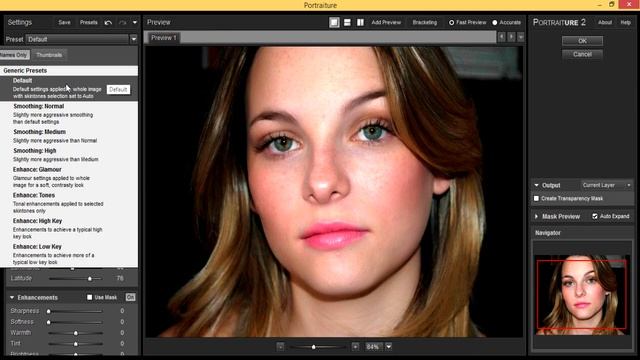This screenshot has height=360, width=640.
Task: Switch to Names Only view tab
Action: pyautogui.click(x=14, y=55)
